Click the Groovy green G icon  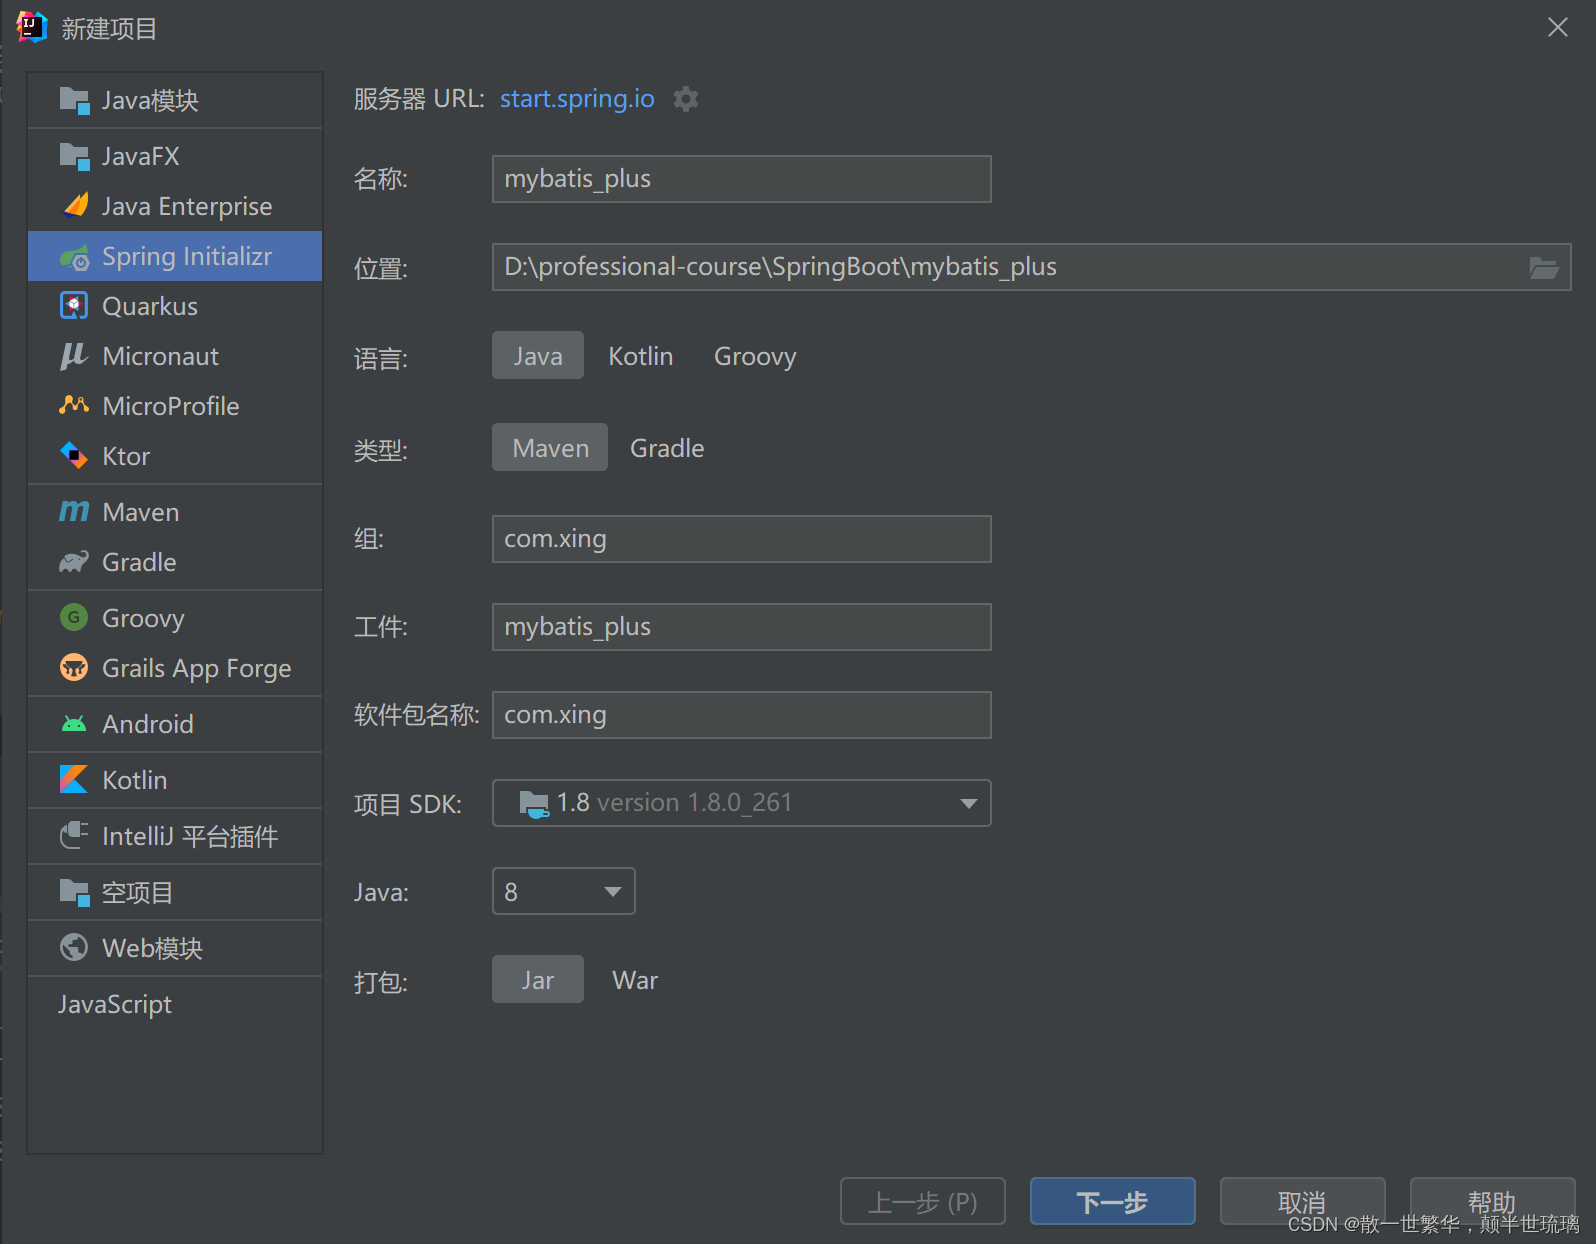click(74, 618)
